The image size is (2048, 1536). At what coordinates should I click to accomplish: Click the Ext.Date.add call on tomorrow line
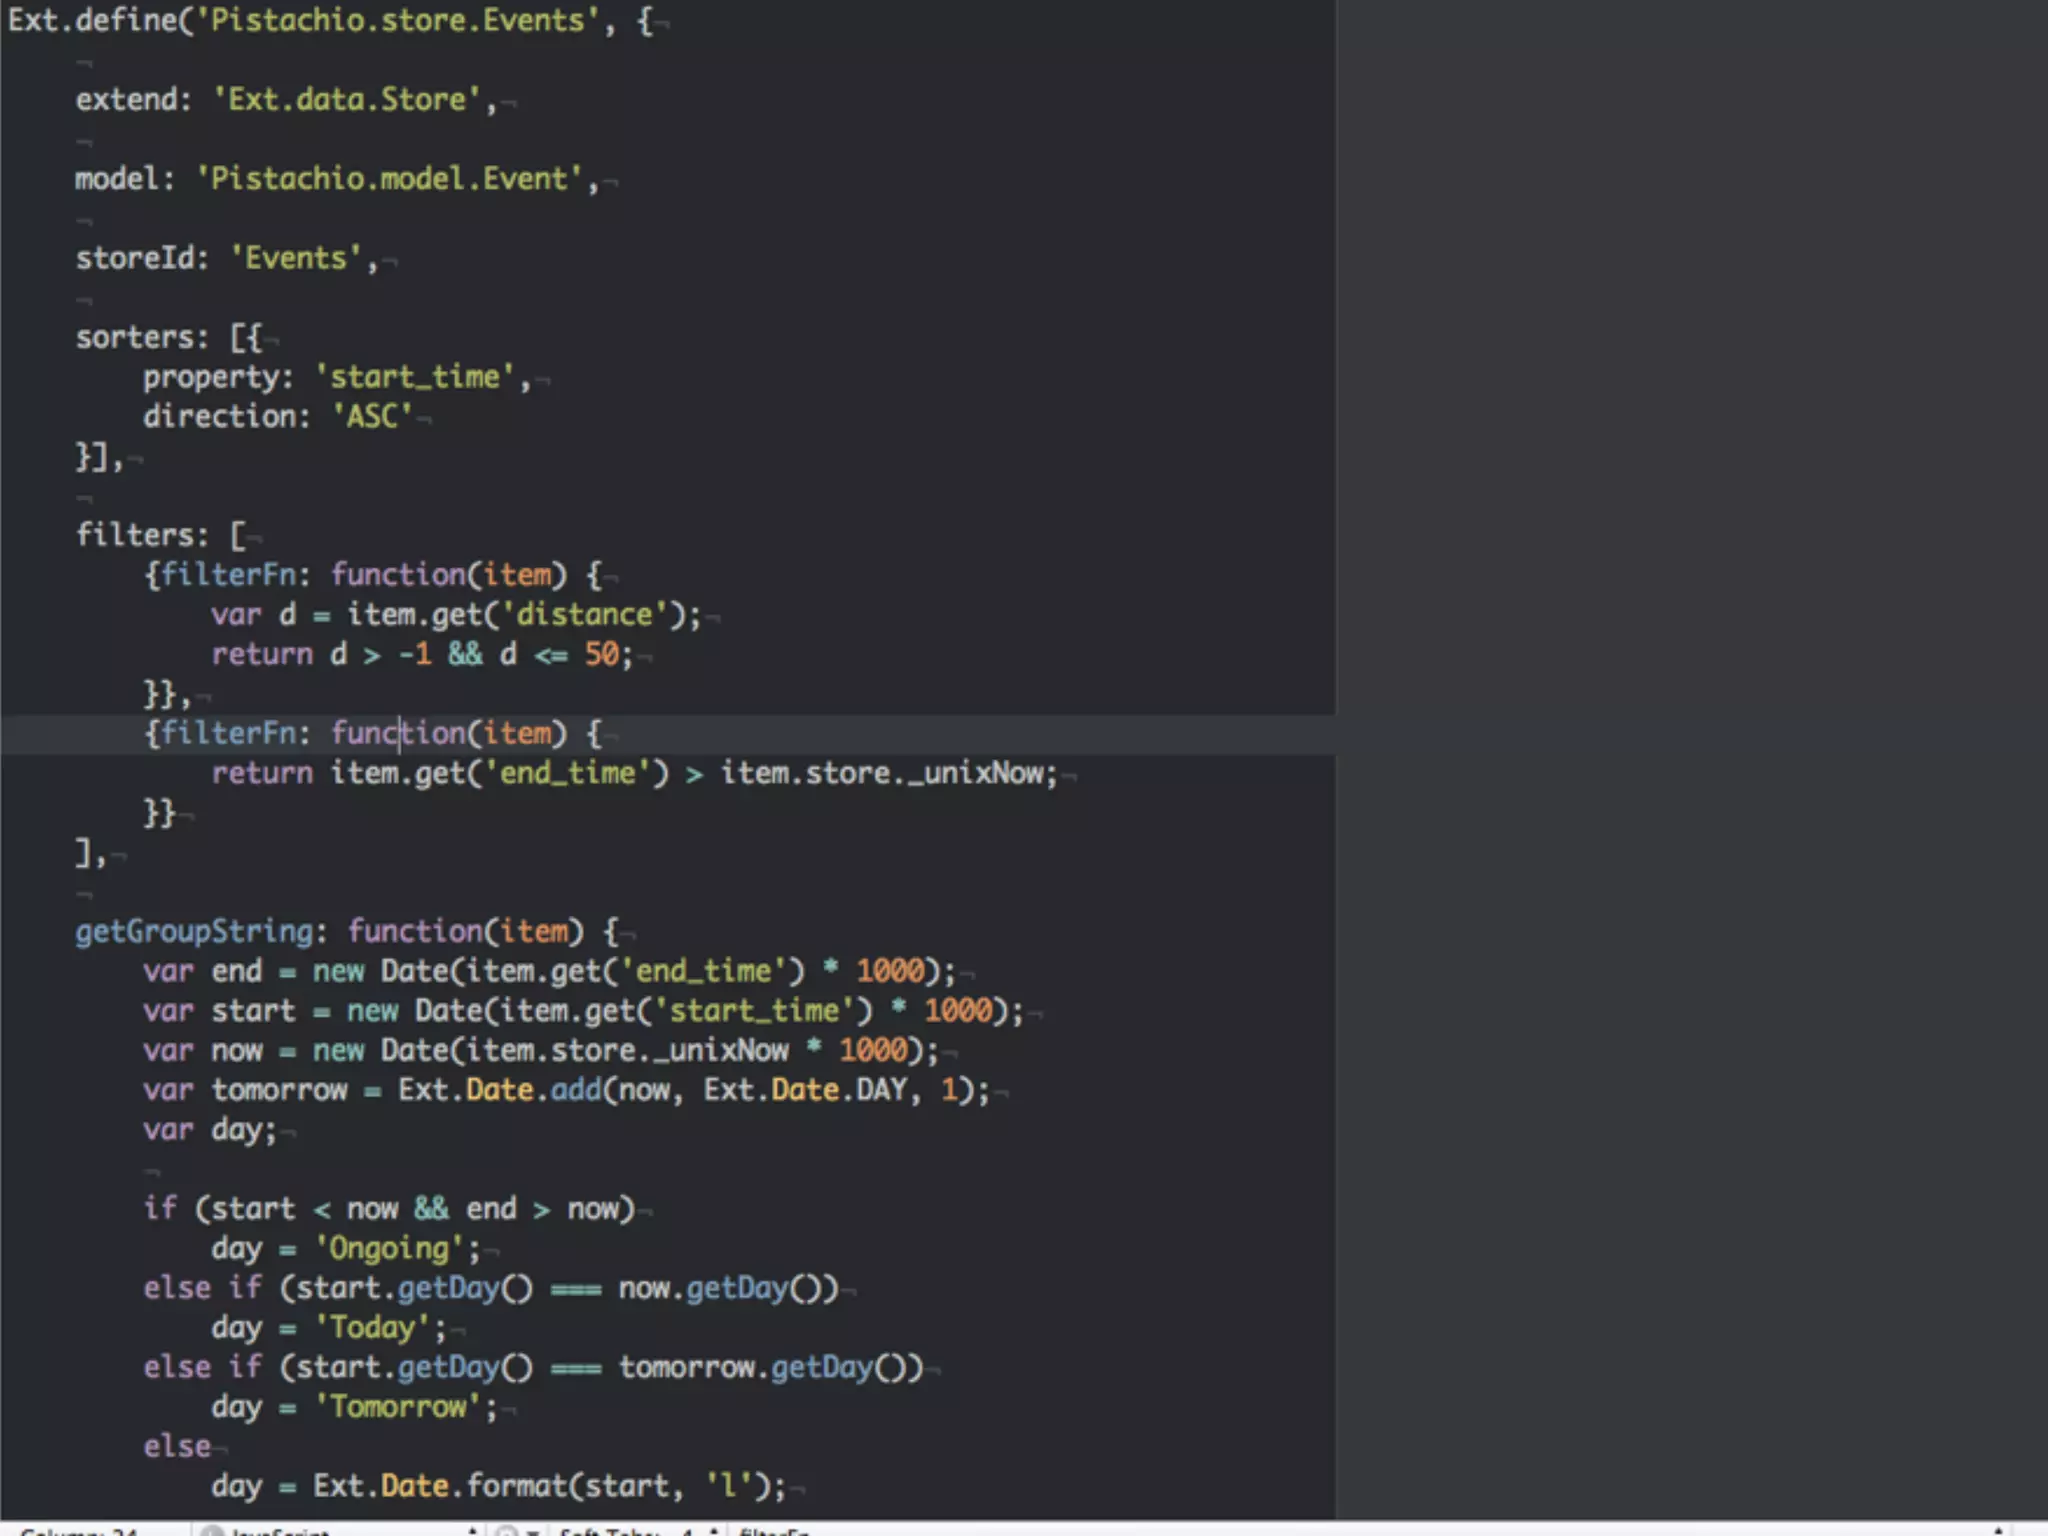tap(498, 1090)
